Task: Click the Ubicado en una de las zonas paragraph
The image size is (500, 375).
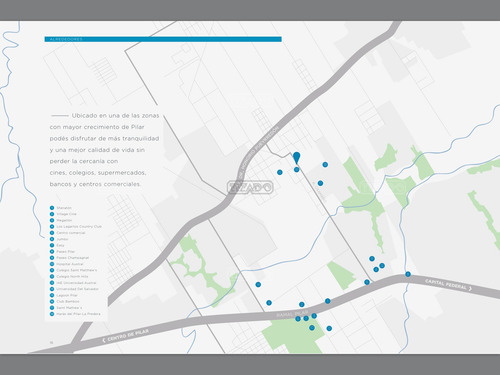Action: [x=105, y=150]
